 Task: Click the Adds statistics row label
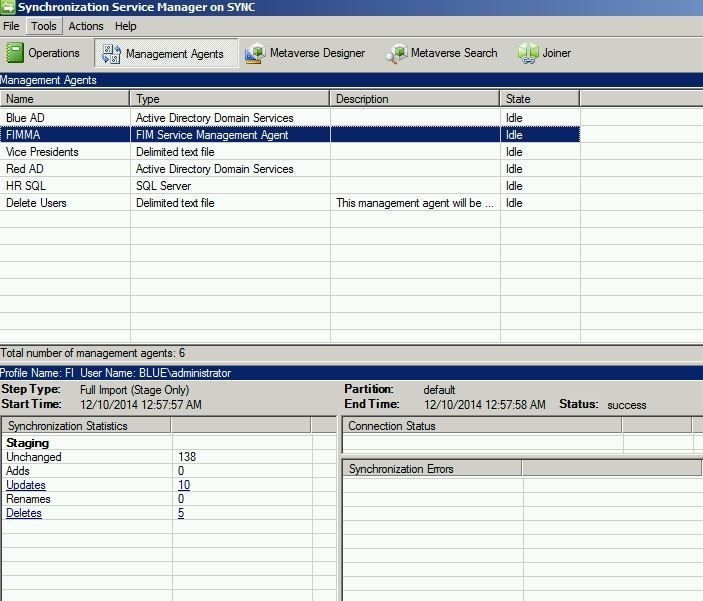(17, 470)
